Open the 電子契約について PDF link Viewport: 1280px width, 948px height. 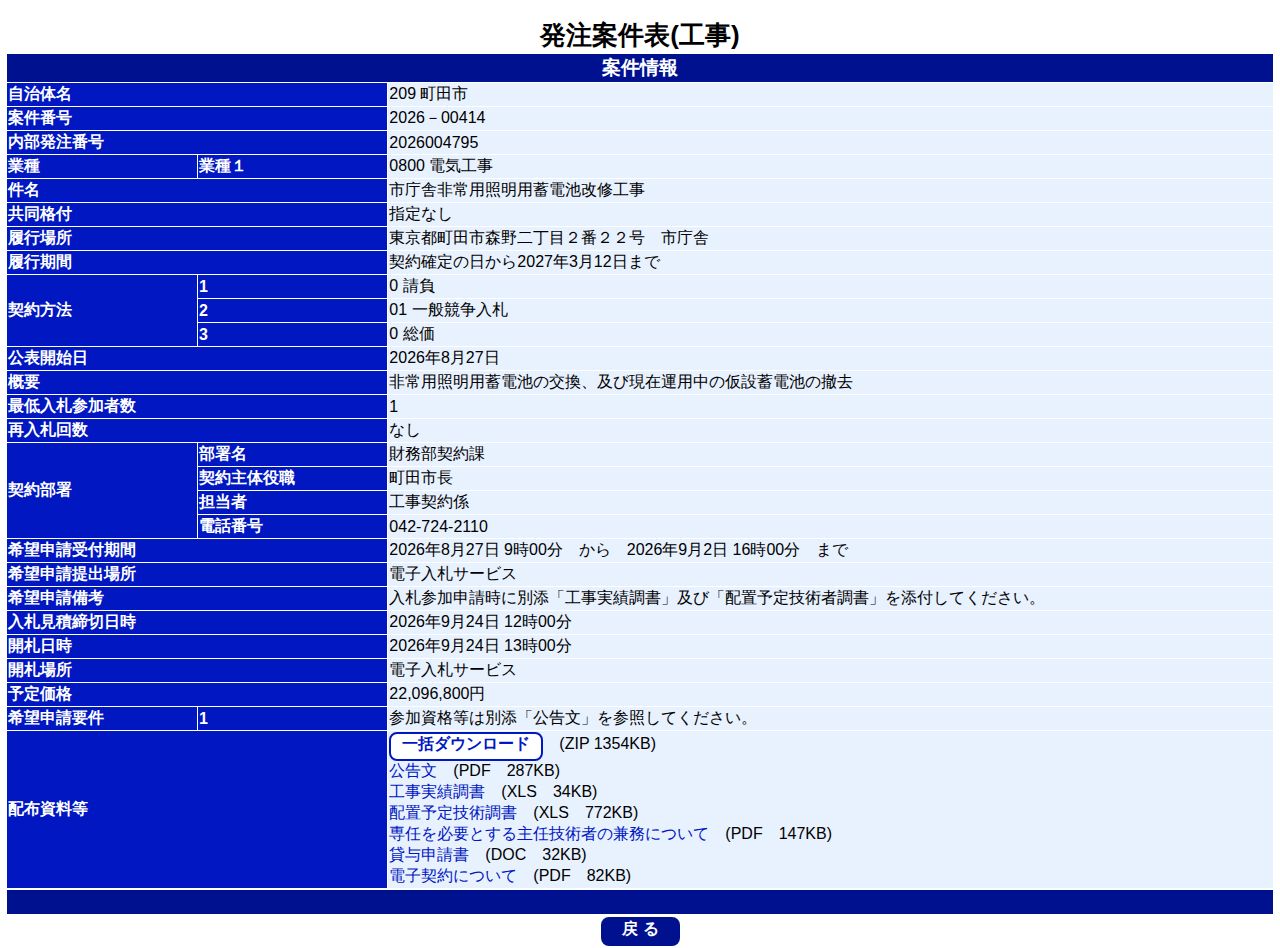(453, 876)
